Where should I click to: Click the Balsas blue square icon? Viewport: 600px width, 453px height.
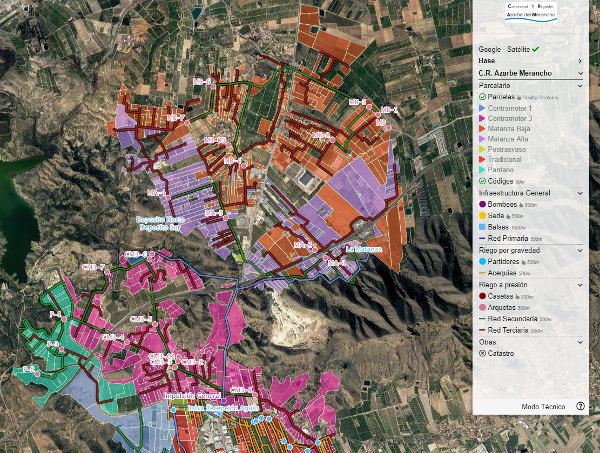483,227
